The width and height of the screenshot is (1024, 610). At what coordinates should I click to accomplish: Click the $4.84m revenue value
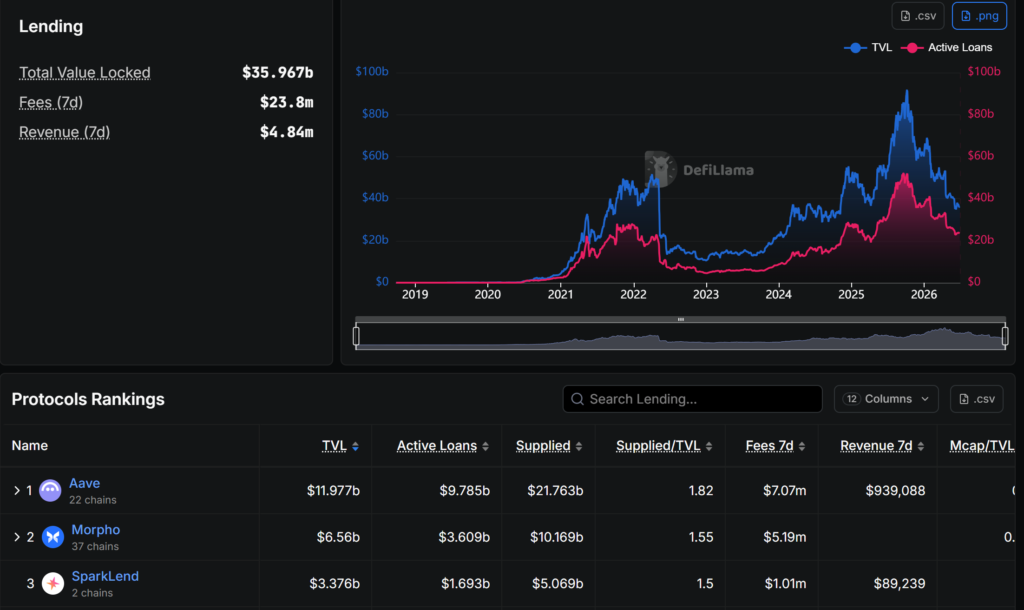287,132
